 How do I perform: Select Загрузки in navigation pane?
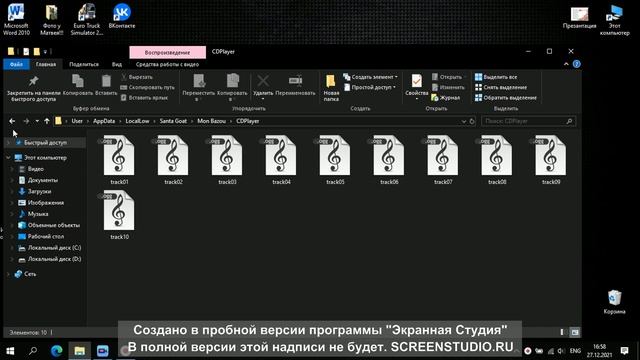coord(39,191)
